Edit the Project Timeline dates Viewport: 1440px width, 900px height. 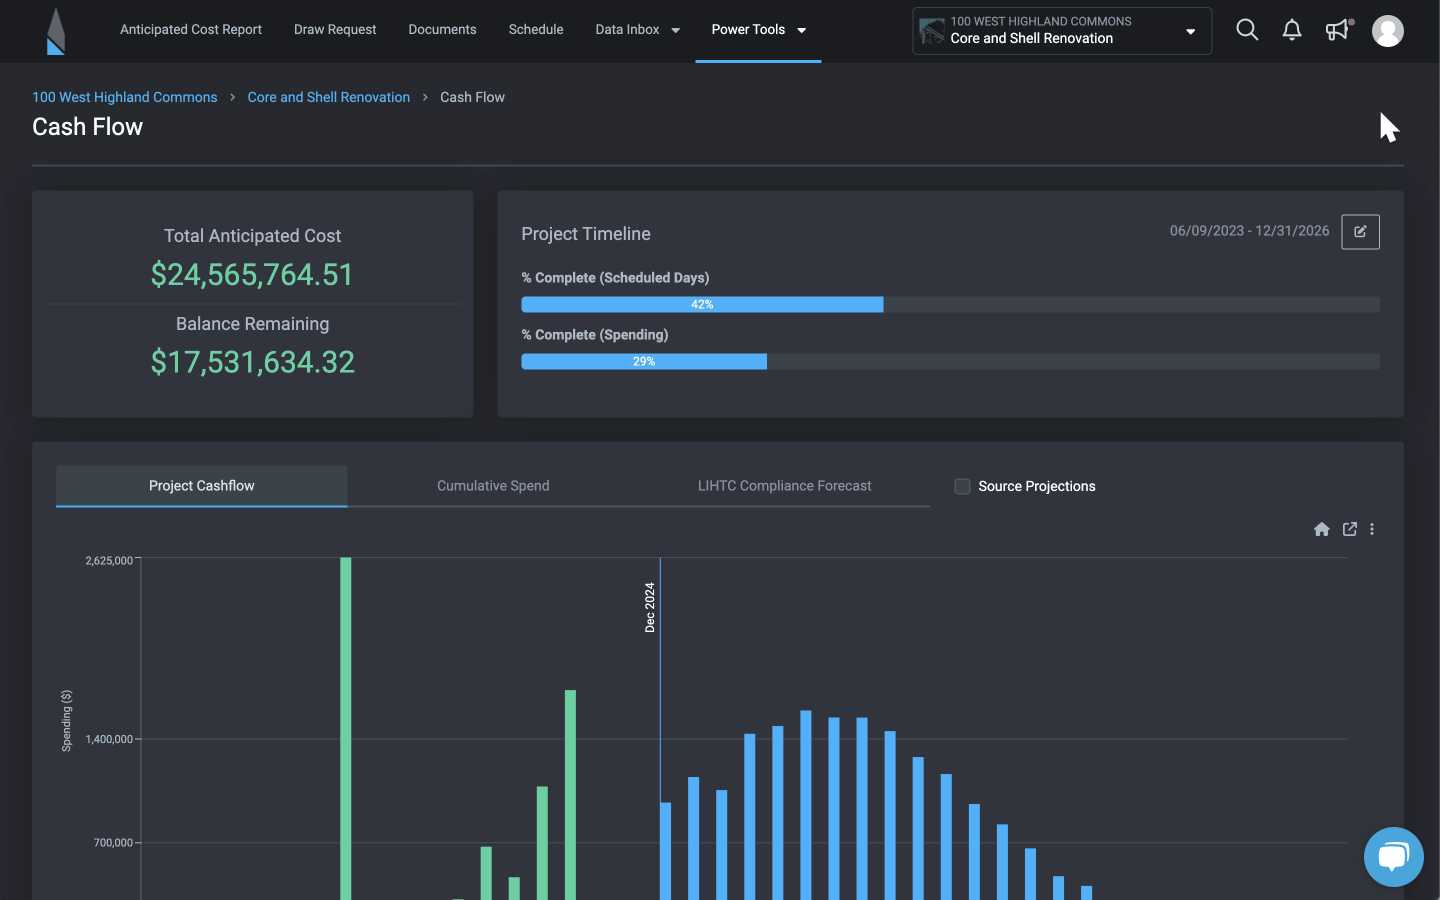(1360, 232)
